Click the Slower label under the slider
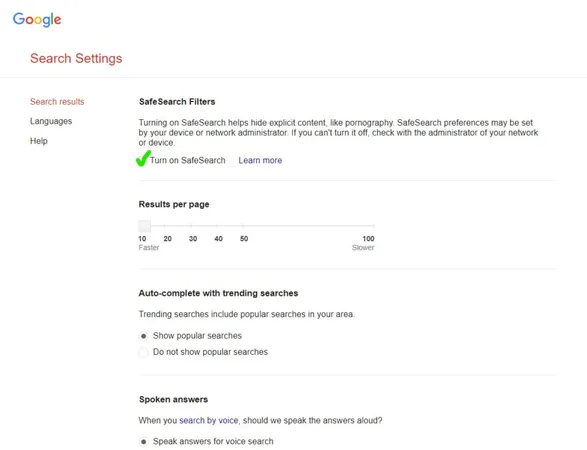 pyautogui.click(x=363, y=247)
